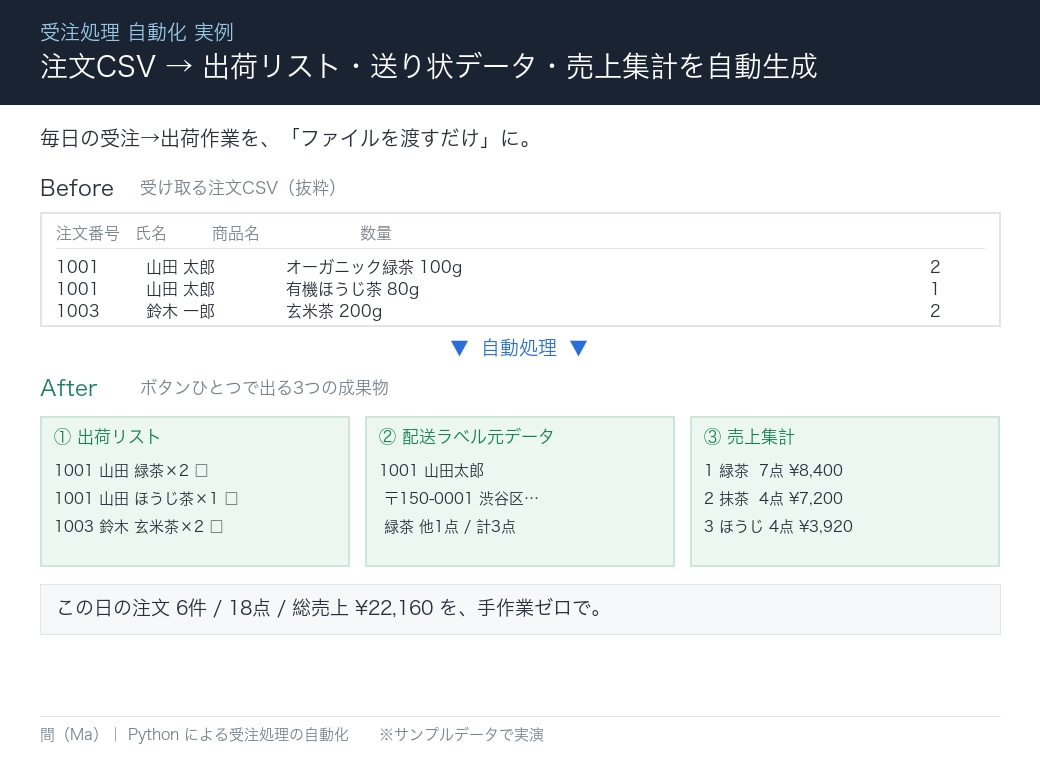Click the 氏名 column header
Image resolution: width=1040 pixels, height=760 pixels.
pyautogui.click(x=151, y=233)
